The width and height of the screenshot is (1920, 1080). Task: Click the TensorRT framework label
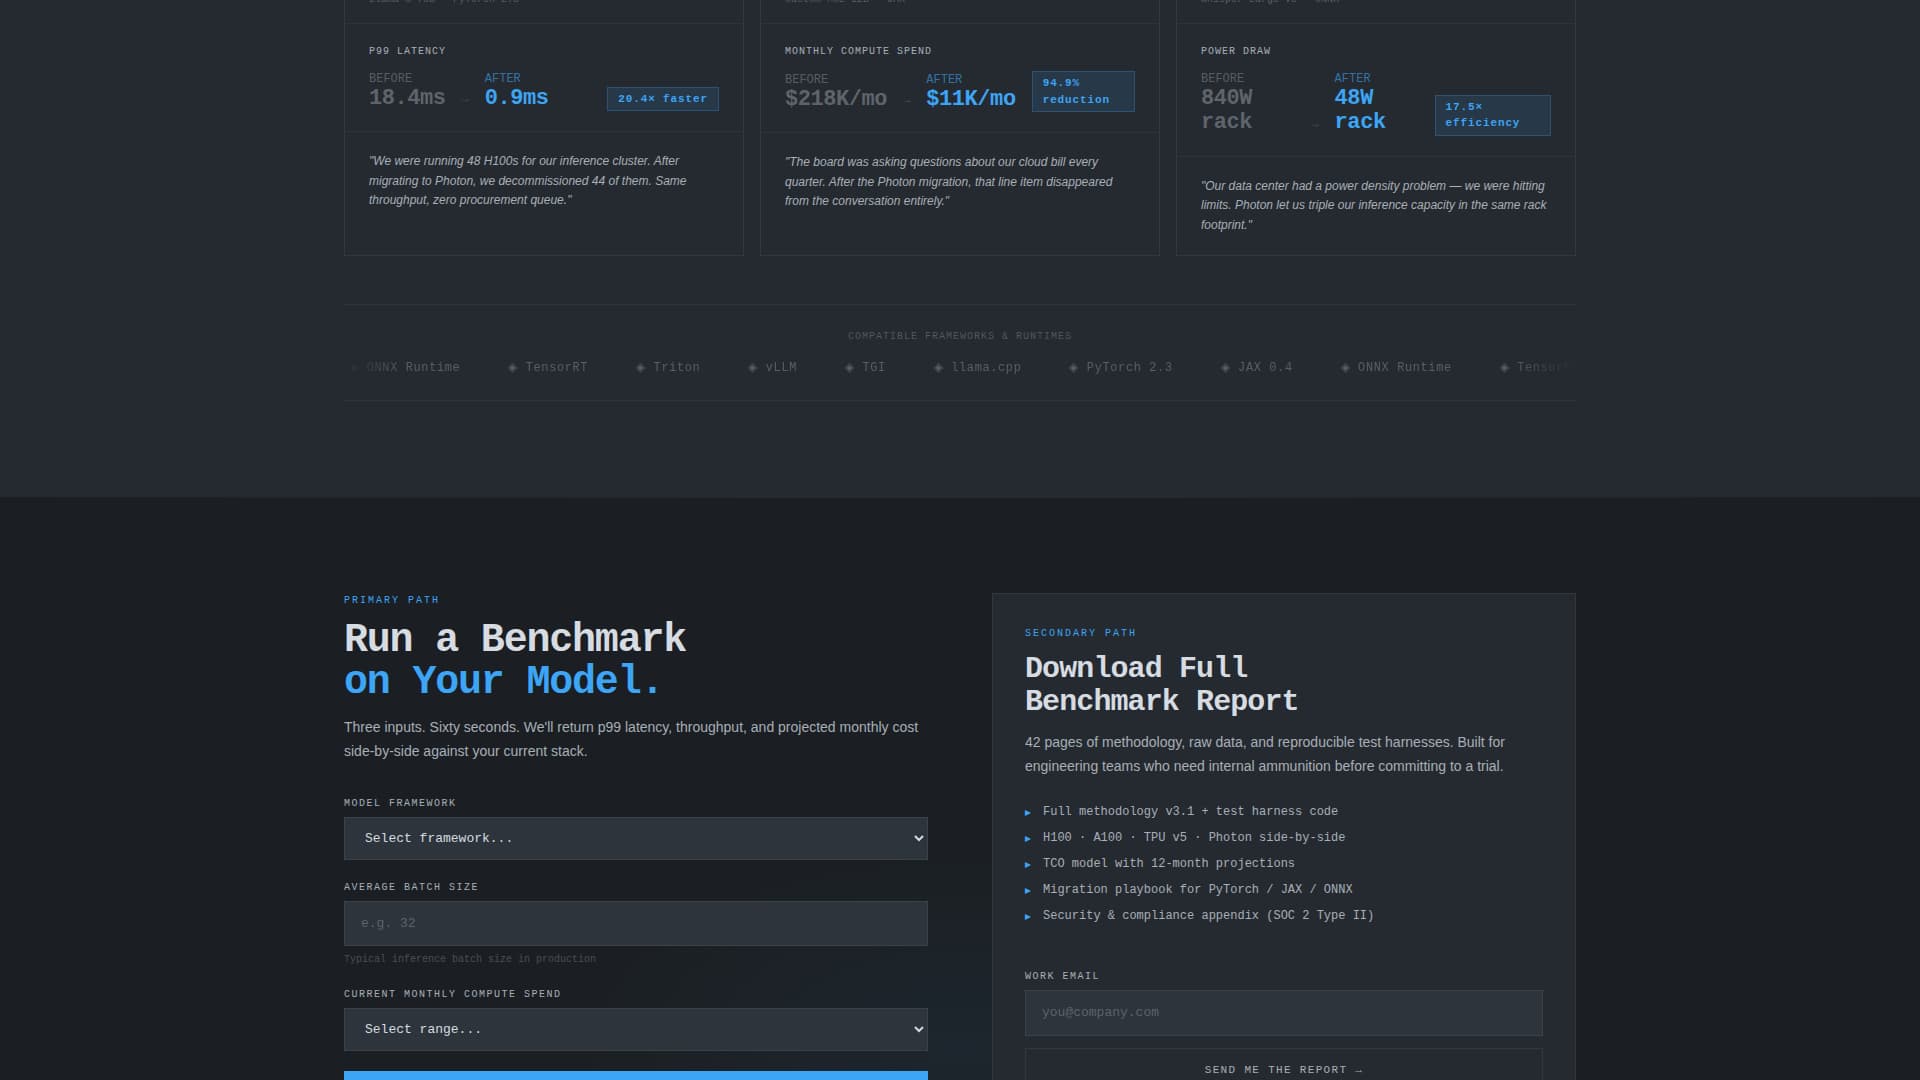coord(556,367)
